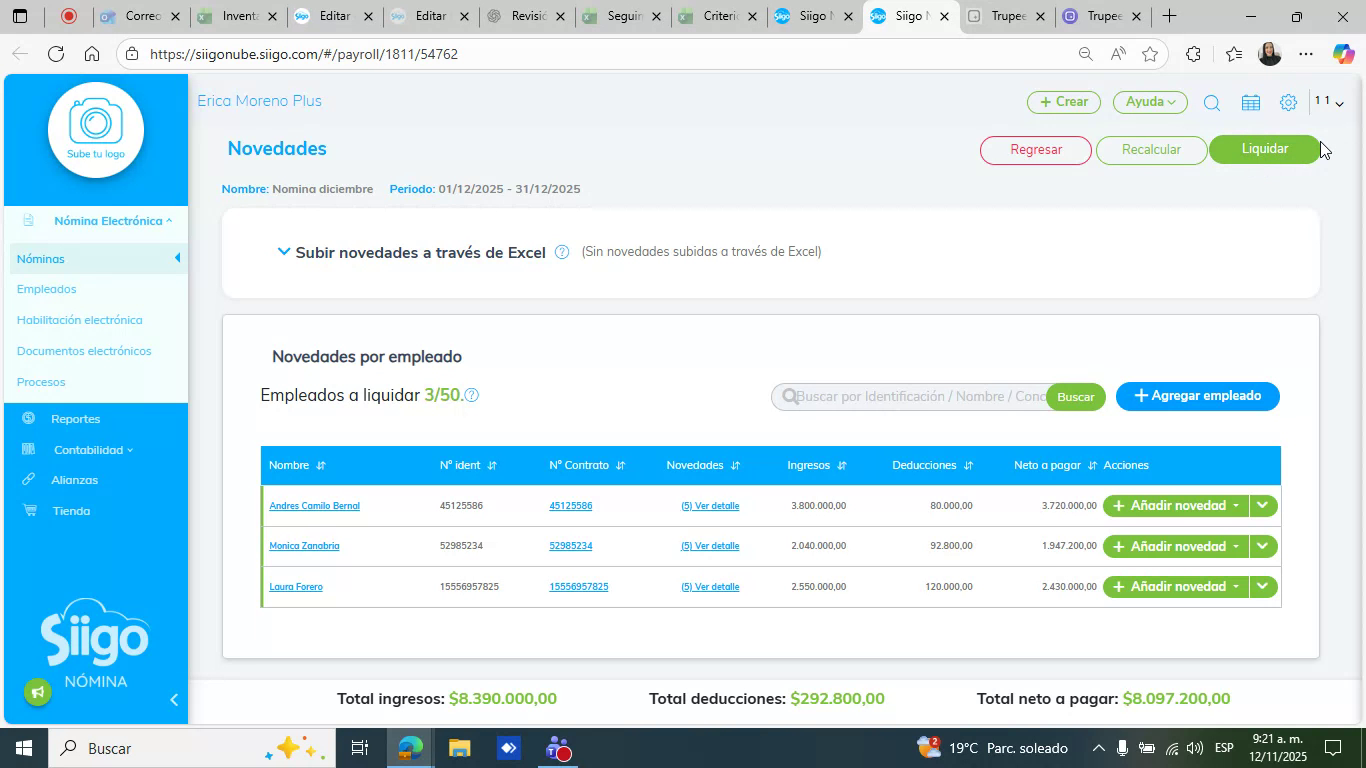Screen dimensions: 1366x768
Task: Open Añadir novedad dropdown for Andres Camilo Bernal
Action: pyautogui.click(x=1176, y=506)
